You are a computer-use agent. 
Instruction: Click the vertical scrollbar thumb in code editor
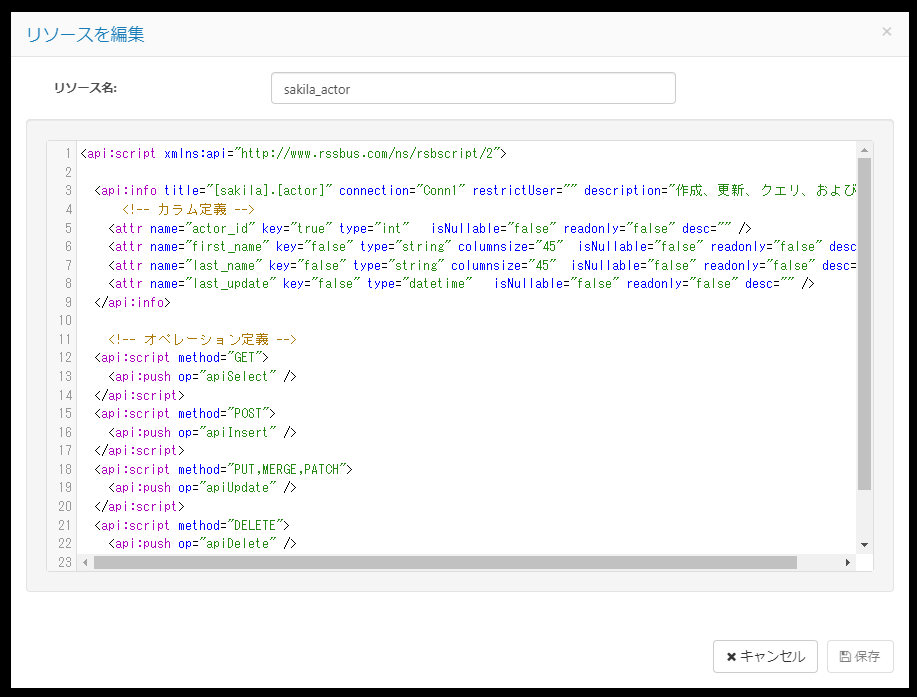(864, 323)
